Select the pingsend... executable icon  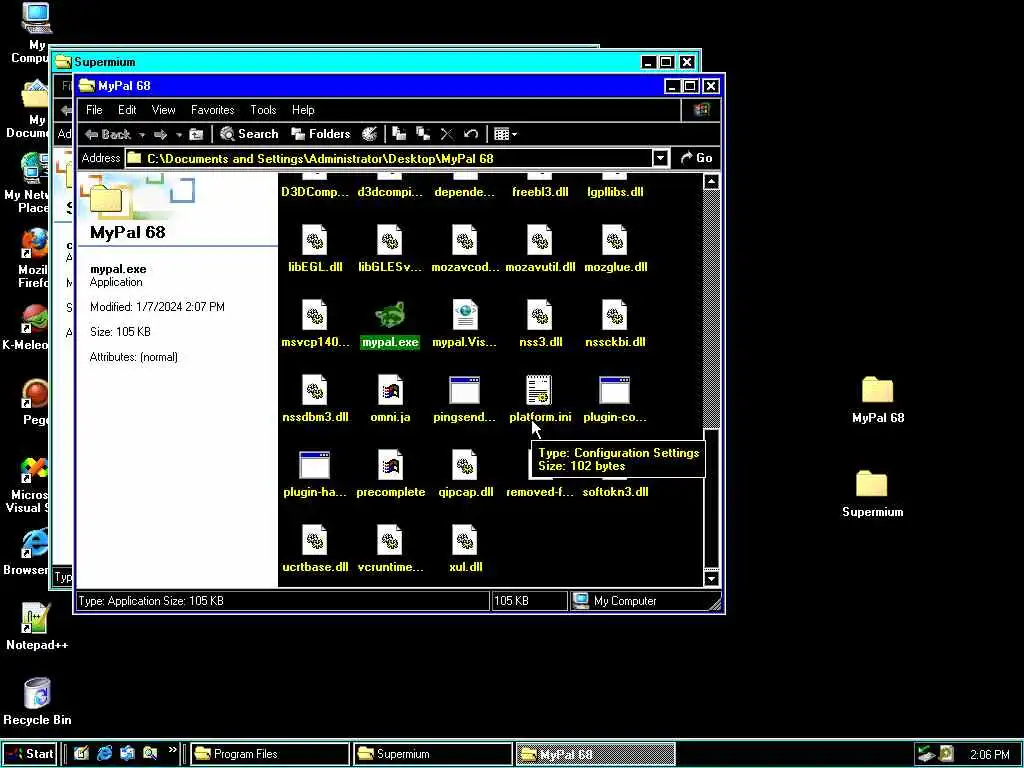click(x=465, y=391)
